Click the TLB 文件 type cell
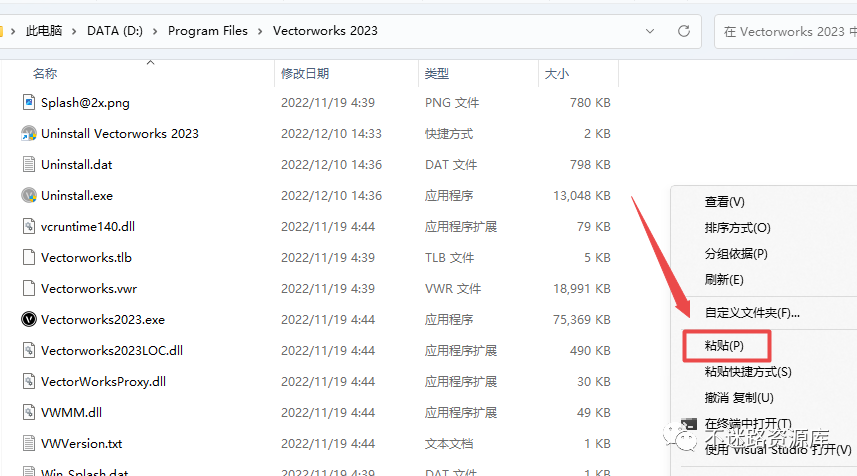The width and height of the screenshot is (857, 476). 449,257
